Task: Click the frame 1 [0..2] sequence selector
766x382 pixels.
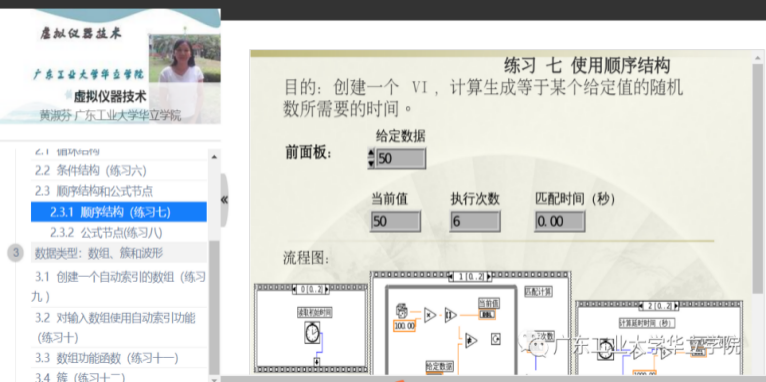Action: point(469,276)
